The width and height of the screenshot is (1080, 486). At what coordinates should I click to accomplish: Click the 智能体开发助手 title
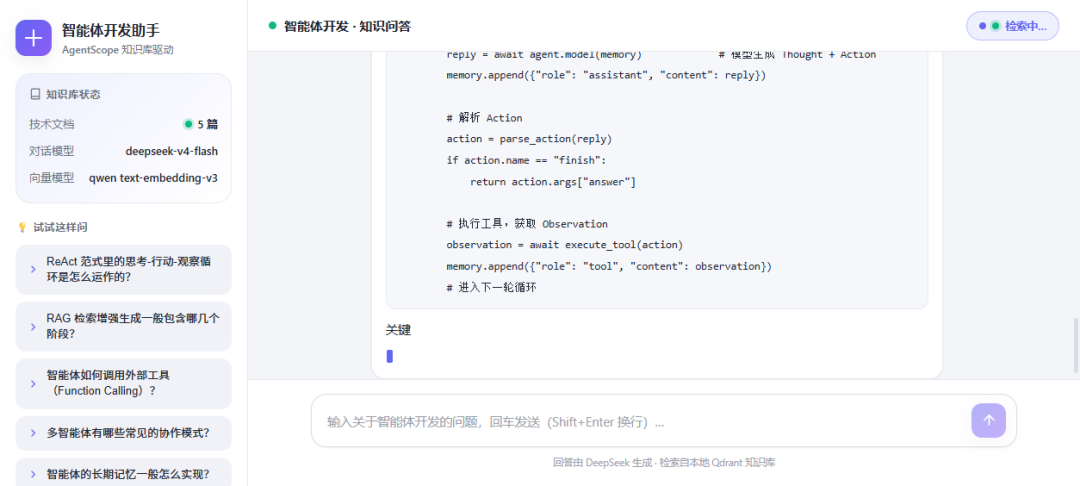[111, 30]
